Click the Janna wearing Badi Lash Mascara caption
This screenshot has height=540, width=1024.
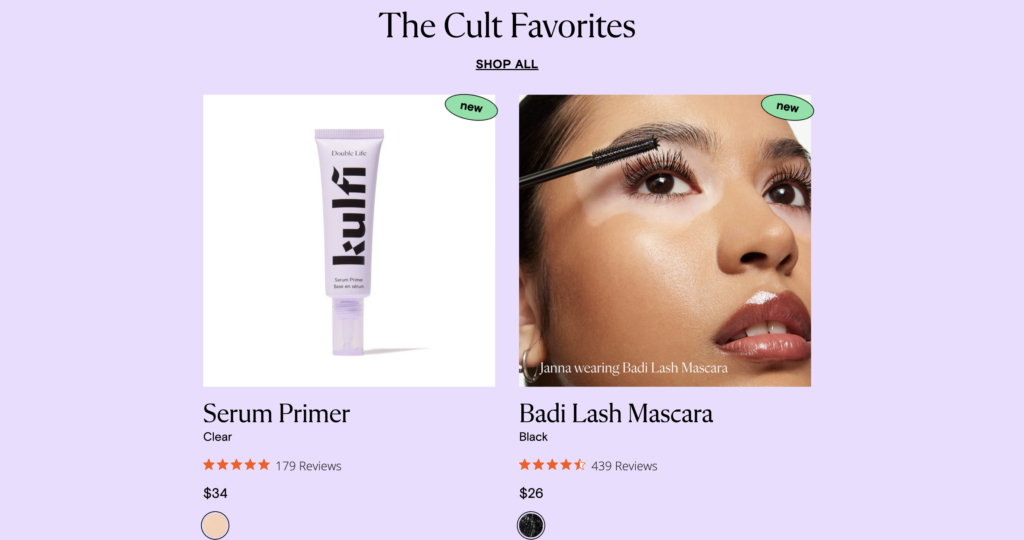pos(633,368)
